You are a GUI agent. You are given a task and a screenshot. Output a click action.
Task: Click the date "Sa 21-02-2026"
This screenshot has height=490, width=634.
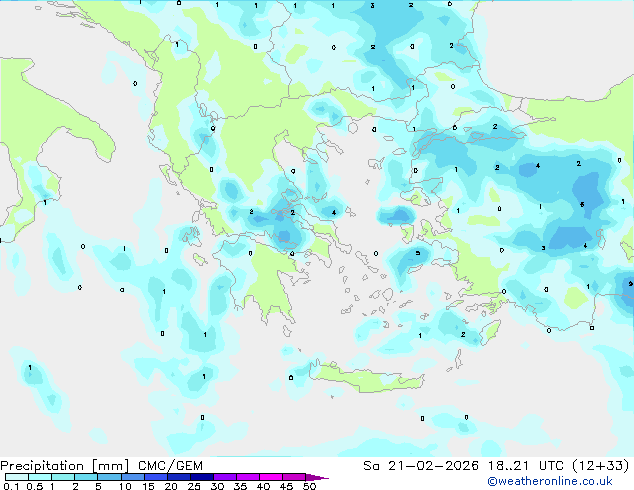pyautogui.click(x=421, y=466)
